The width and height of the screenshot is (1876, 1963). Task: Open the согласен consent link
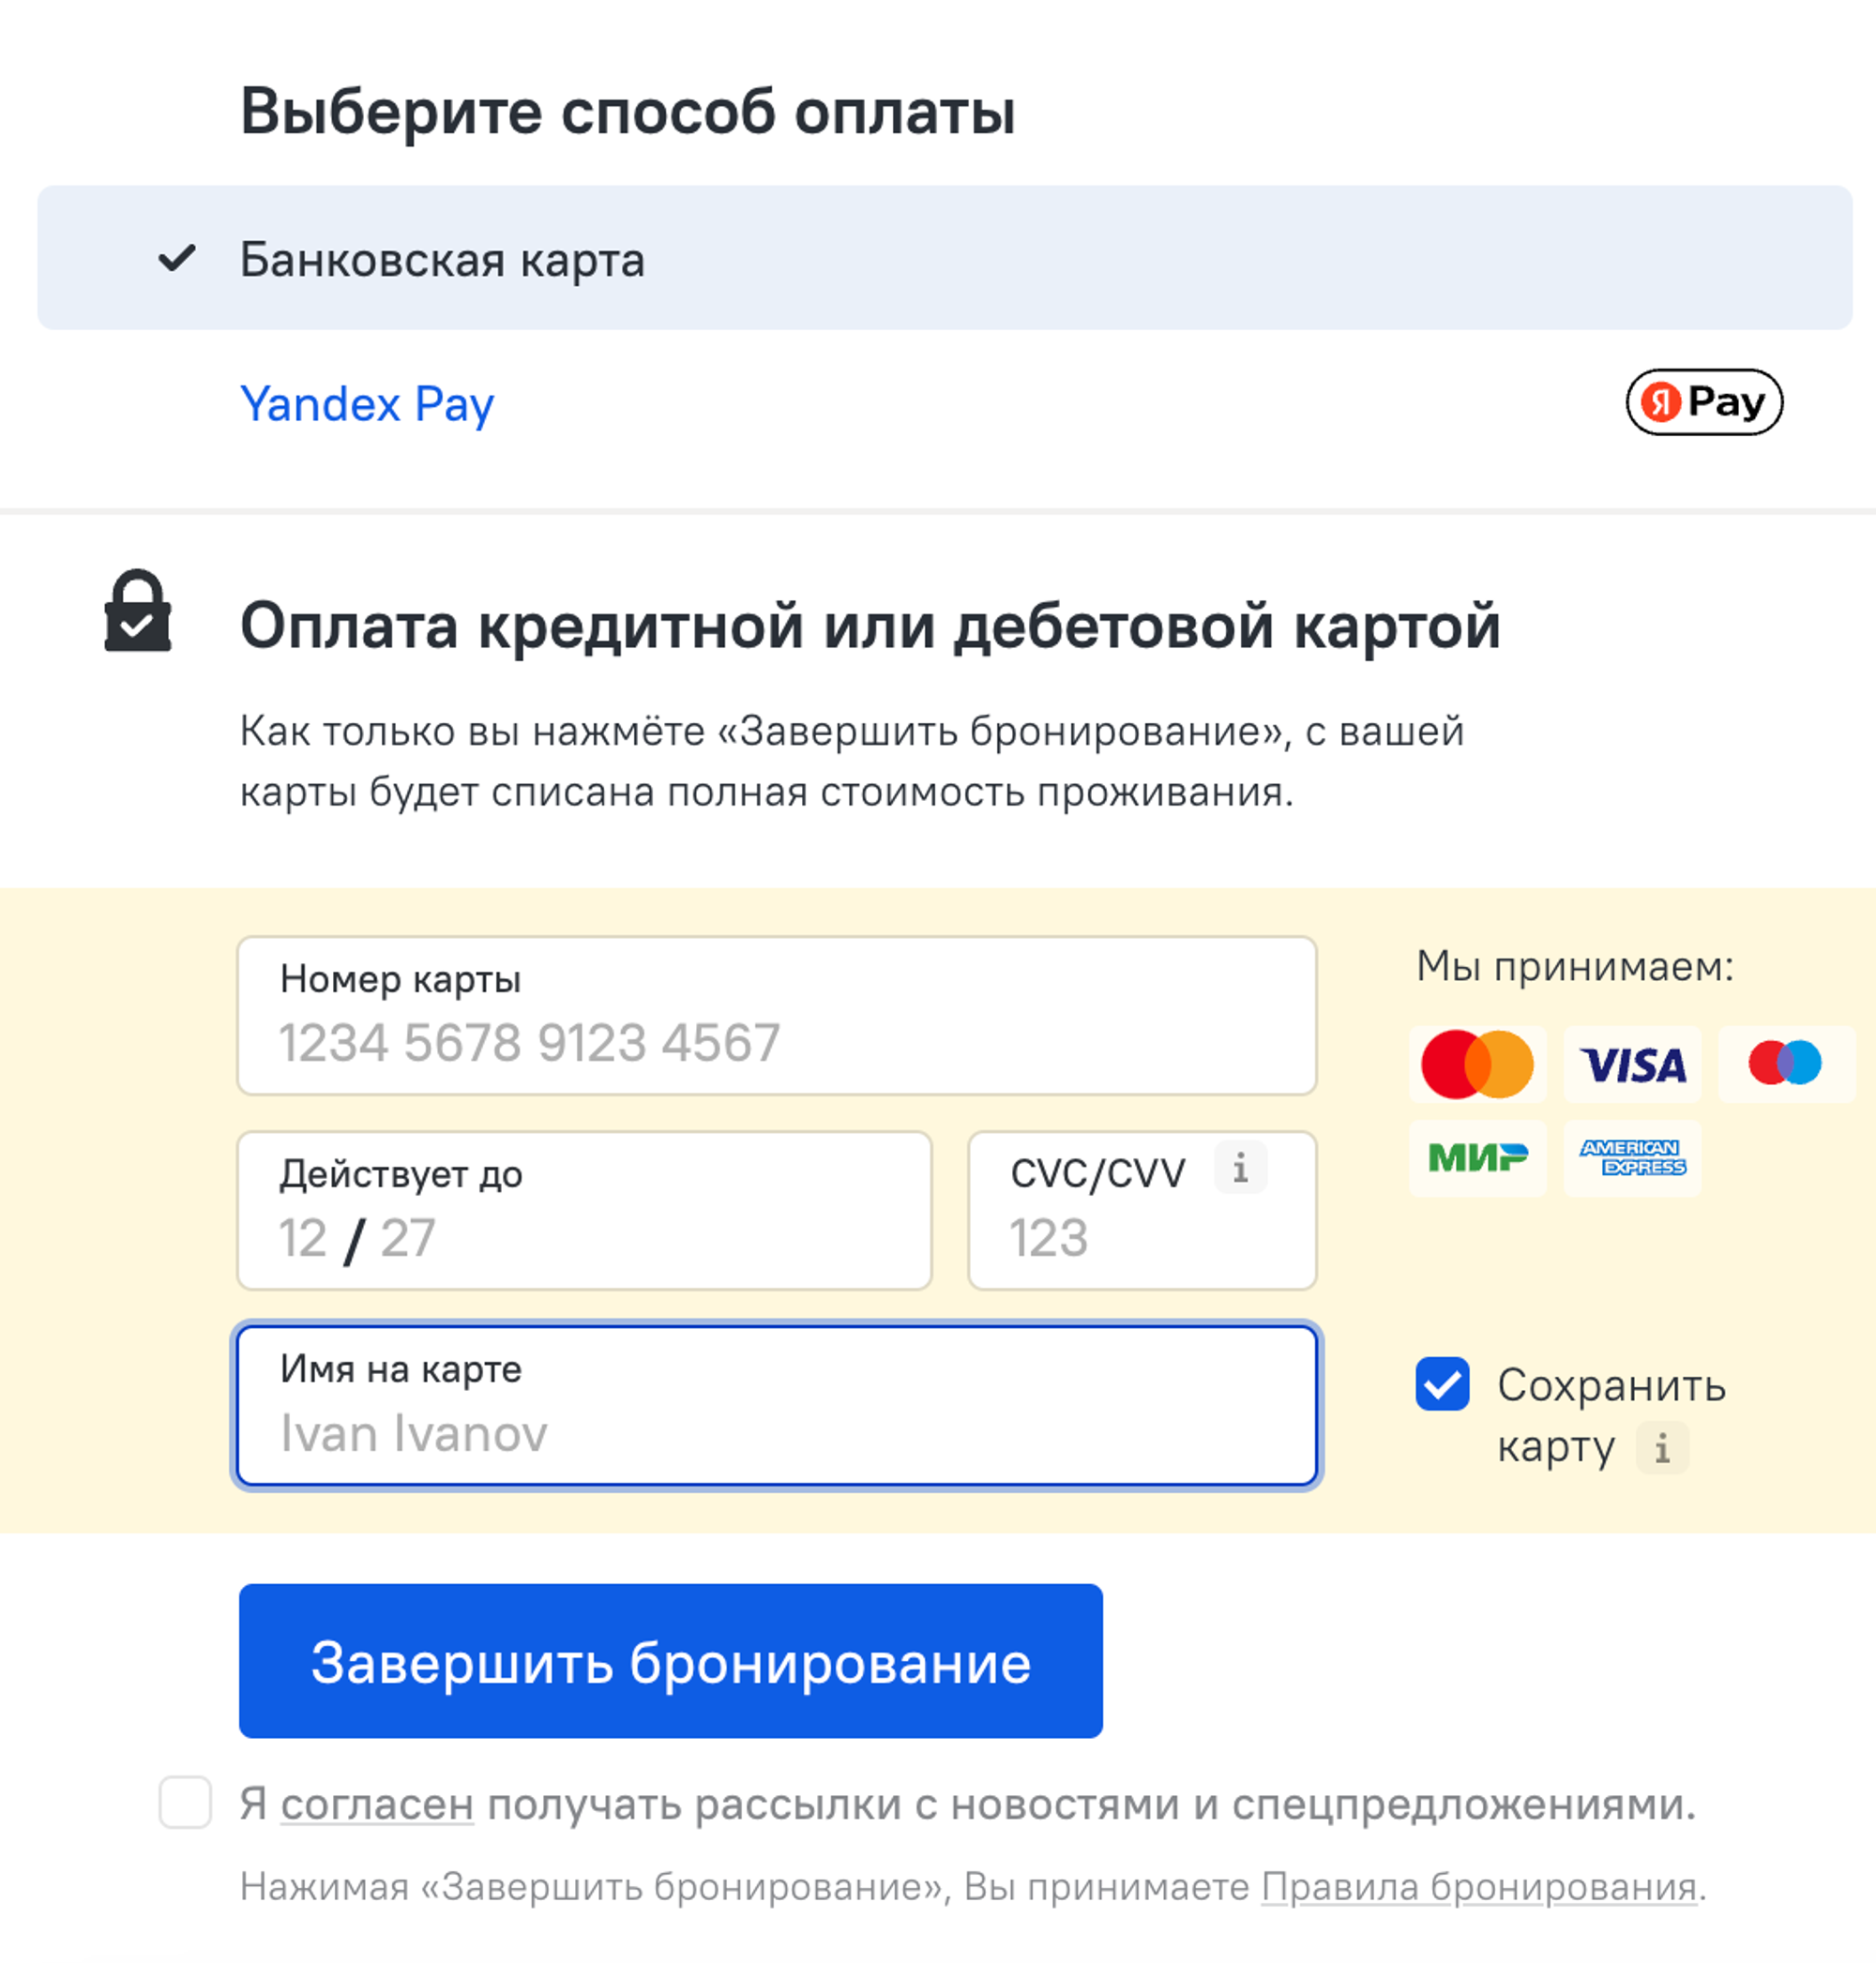[x=377, y=1805]
